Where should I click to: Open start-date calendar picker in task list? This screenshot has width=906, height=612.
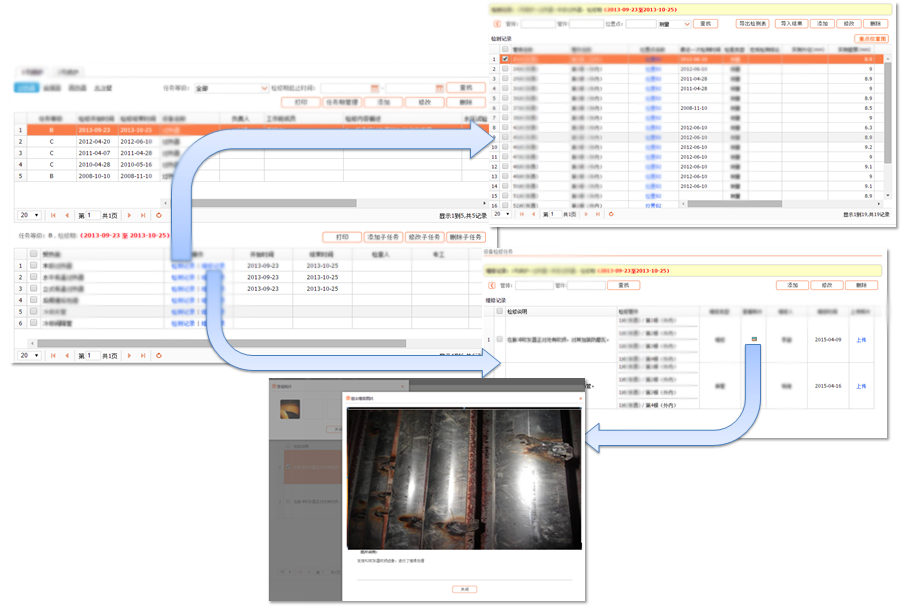pos(374,88)
